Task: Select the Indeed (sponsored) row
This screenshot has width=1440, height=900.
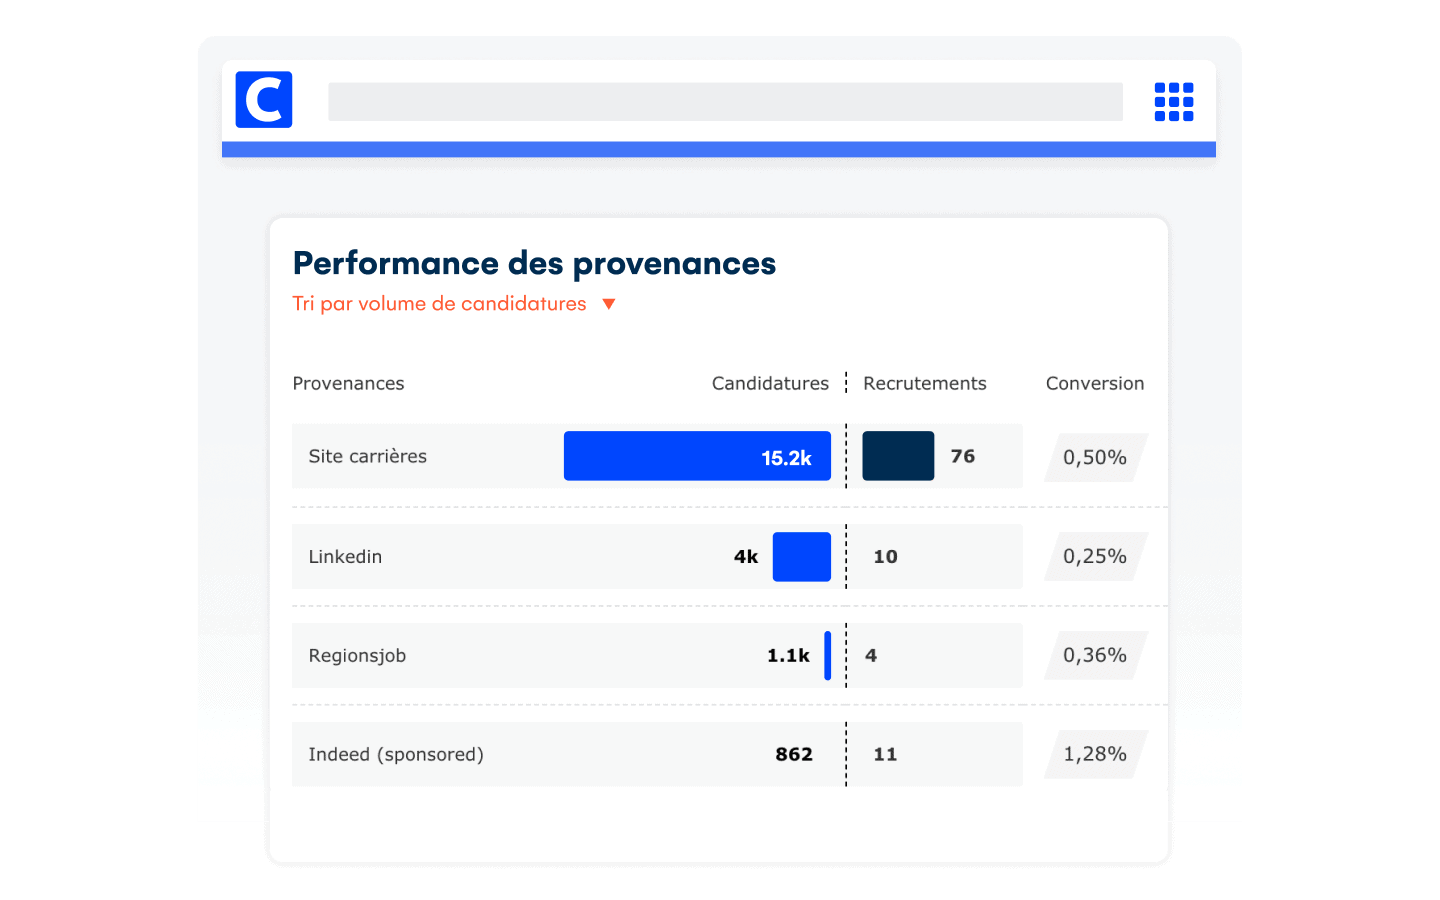Action: (396, 755)
